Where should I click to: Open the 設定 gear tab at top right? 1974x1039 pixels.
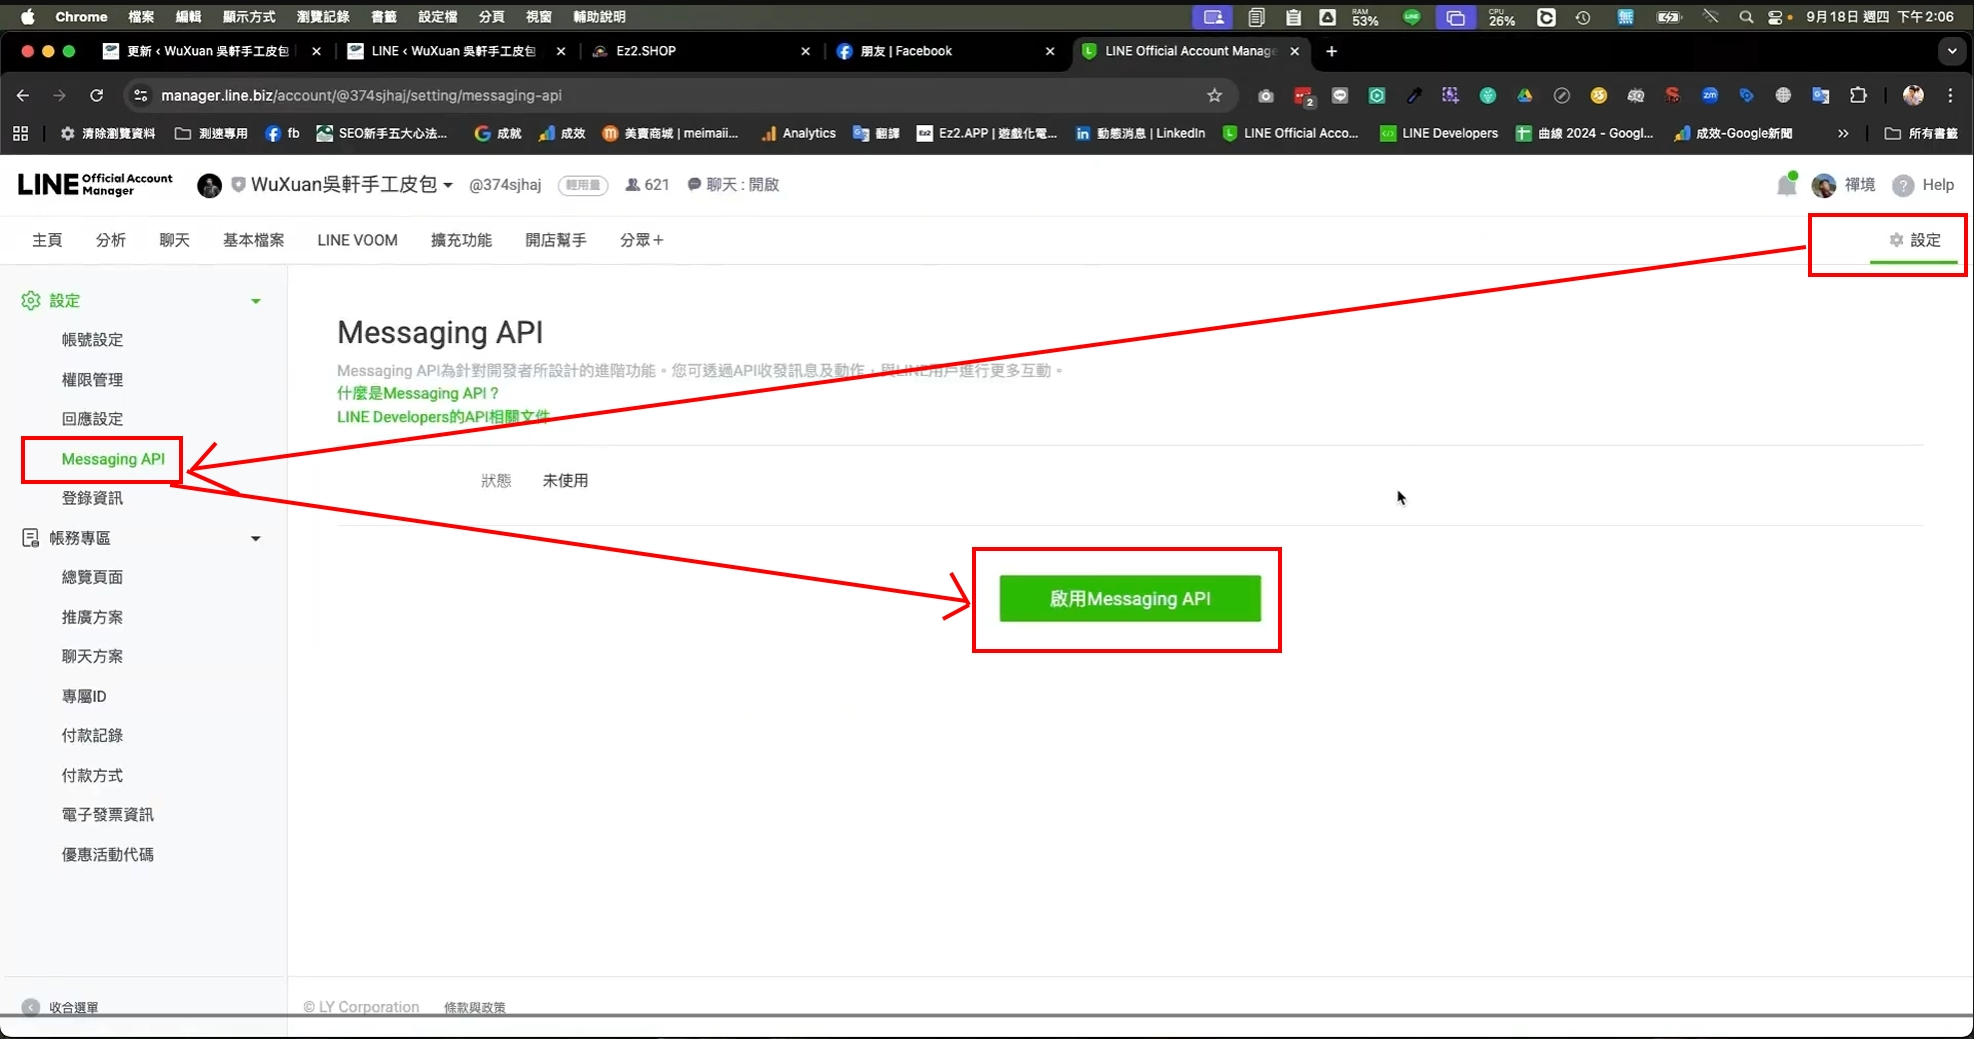(1915, 240)
